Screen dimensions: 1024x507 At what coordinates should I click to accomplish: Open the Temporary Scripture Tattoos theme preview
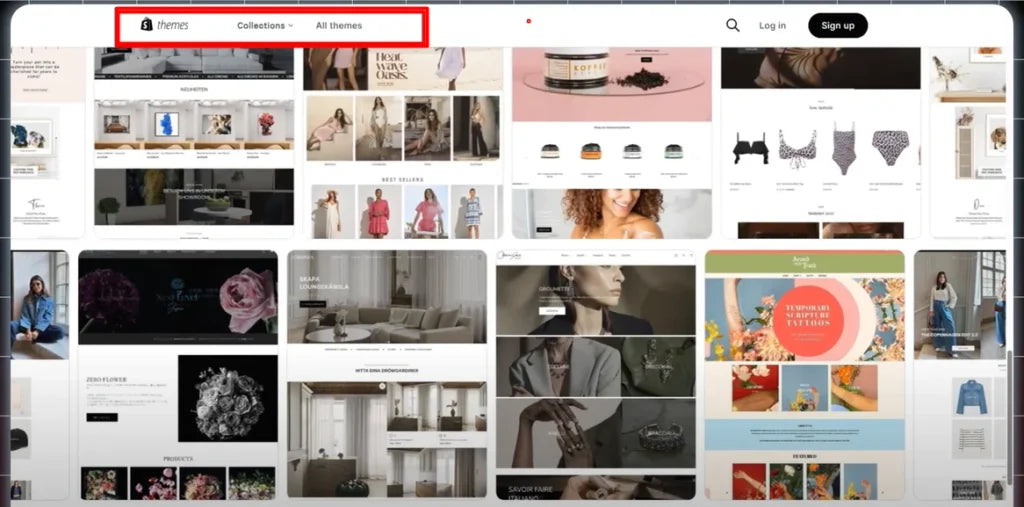805,374
